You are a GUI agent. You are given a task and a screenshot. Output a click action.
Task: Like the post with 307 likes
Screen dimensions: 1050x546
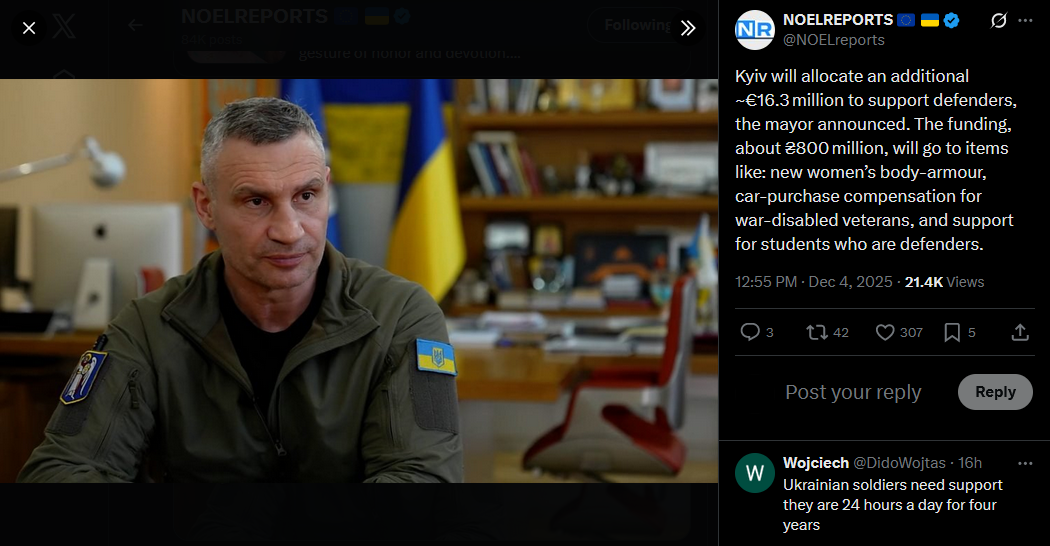pos(885,332)
